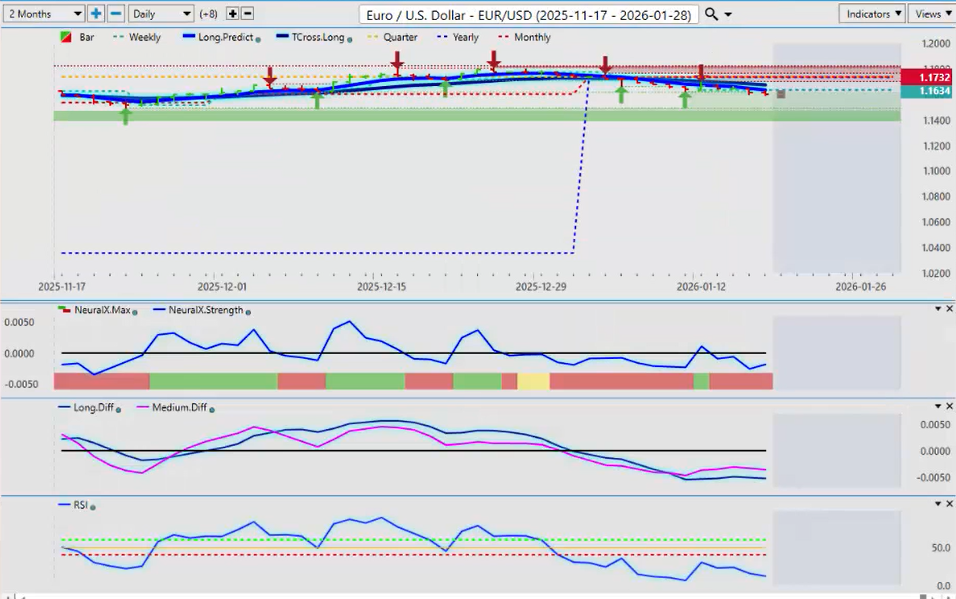
Task: Click the black minus forecast decrement button
Action: coord(248,14)
